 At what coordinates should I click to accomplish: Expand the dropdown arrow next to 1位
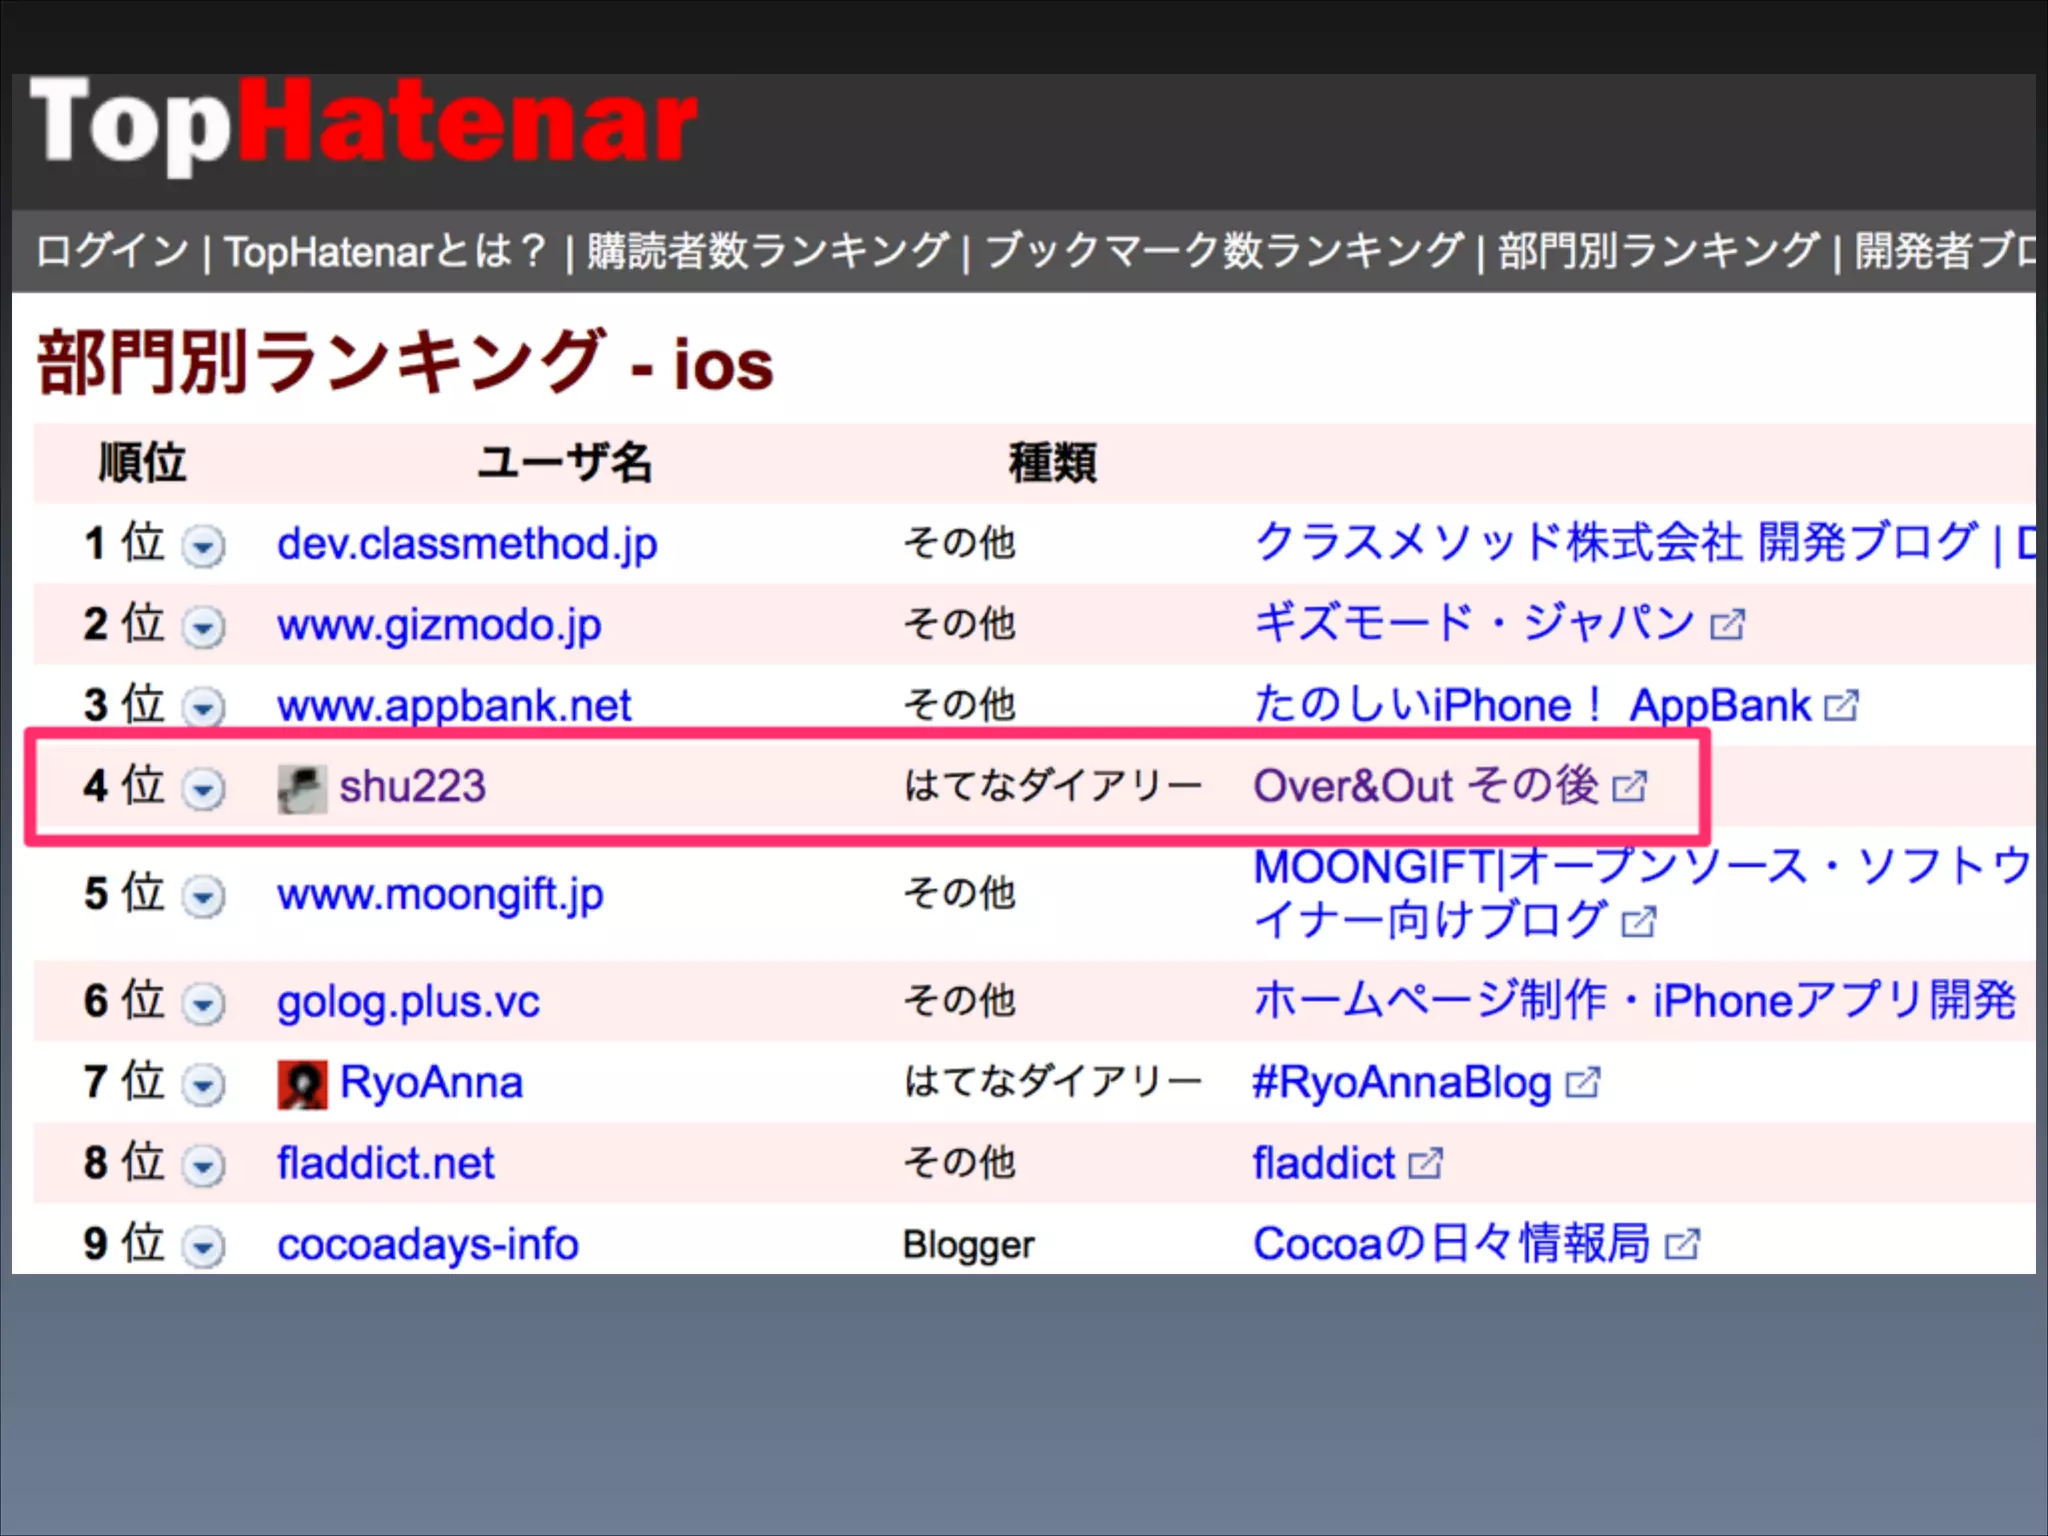point(203,546)
